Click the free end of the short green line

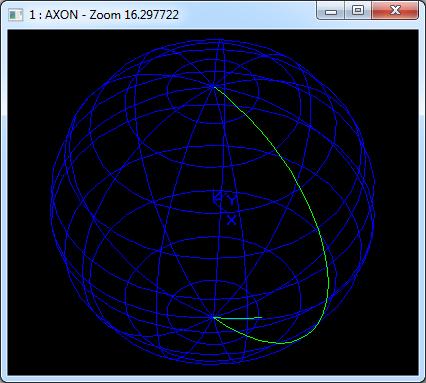click(x=261, y=317)
